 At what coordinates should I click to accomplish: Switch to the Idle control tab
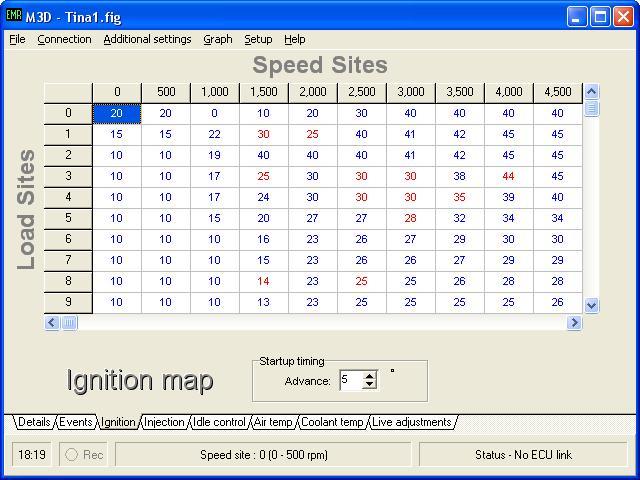click(219, 423)
